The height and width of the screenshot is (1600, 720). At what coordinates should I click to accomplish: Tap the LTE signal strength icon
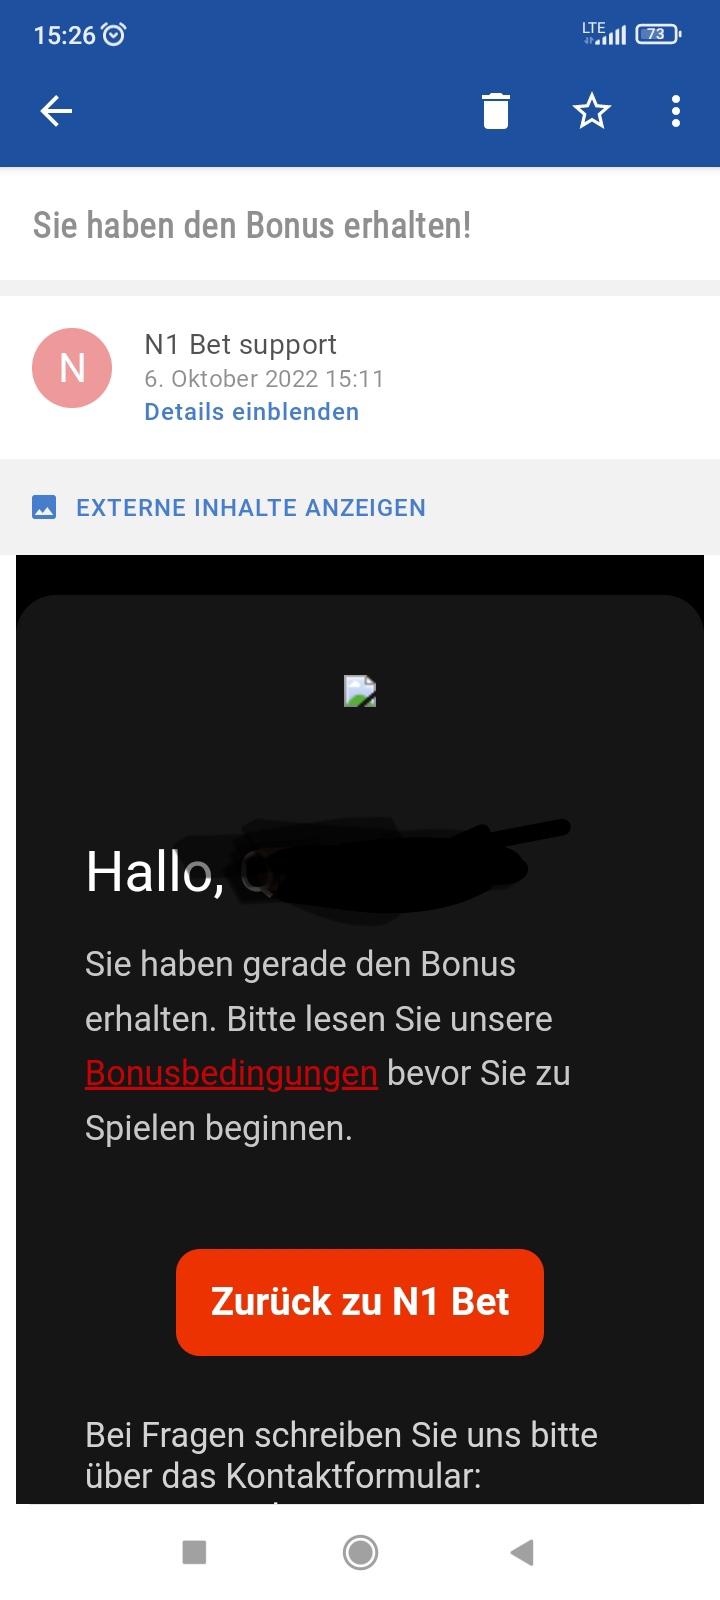[604, 33]
